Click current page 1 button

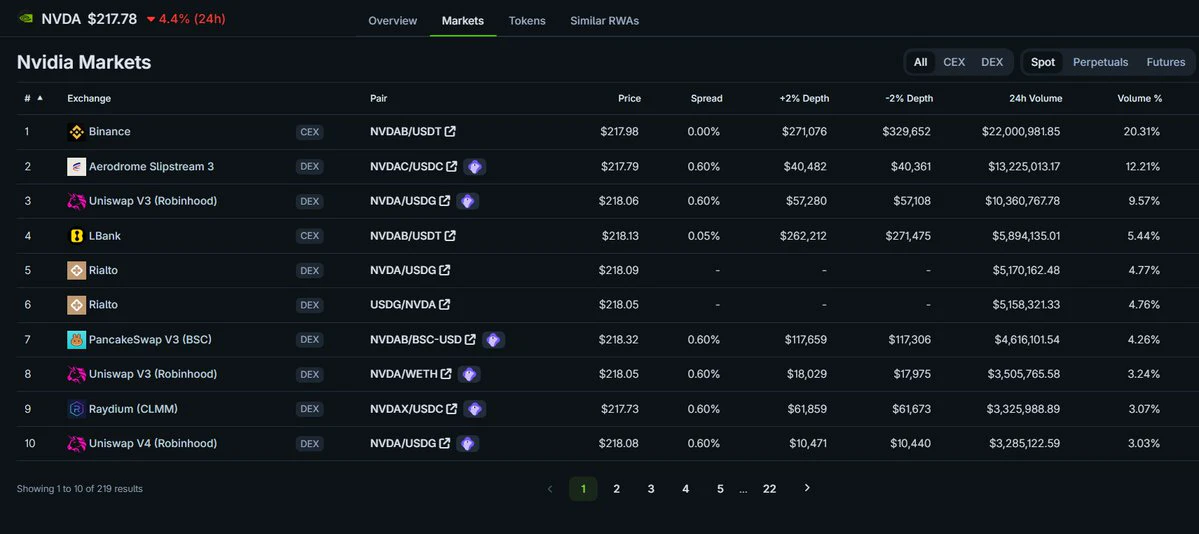[x=583, y=489]
